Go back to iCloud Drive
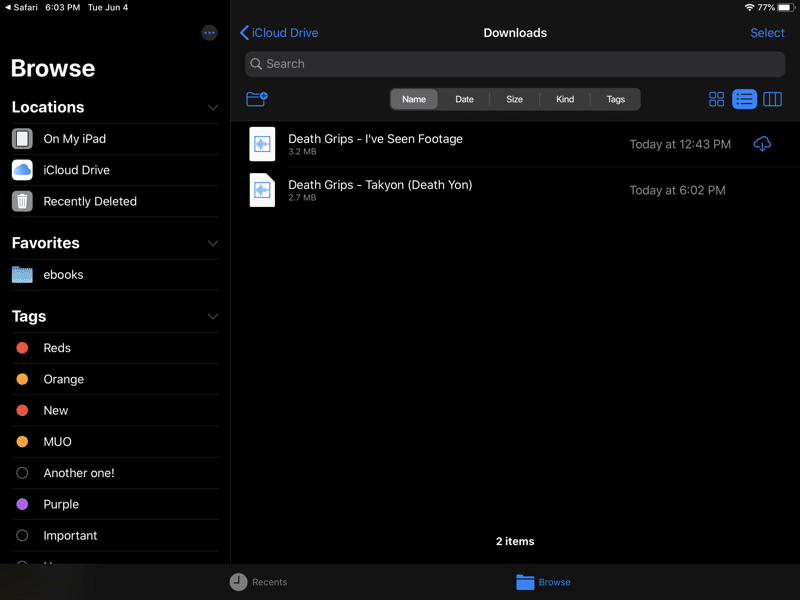Image resolution: width=800 pixels, height=600 pixels. [x=279, y=33]
